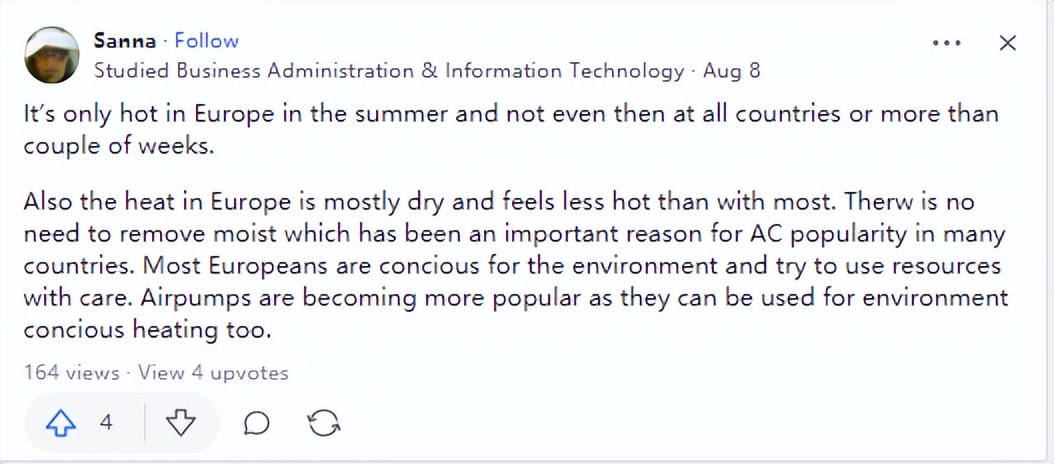Dismiss the answer with the X icon
The image size is (1054, 464).
click(x=1008, y=43)
